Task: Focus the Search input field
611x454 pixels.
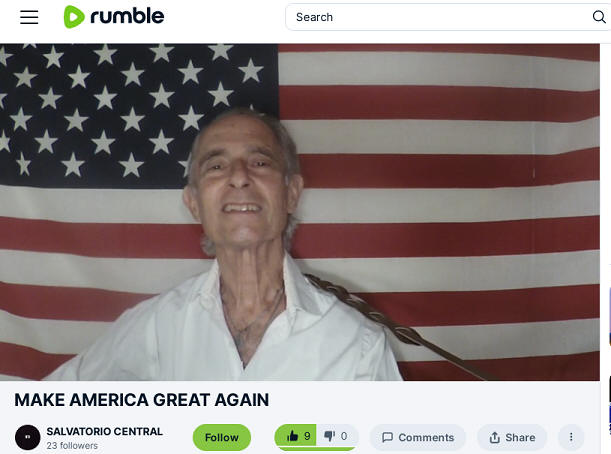Action: [440, 17]
